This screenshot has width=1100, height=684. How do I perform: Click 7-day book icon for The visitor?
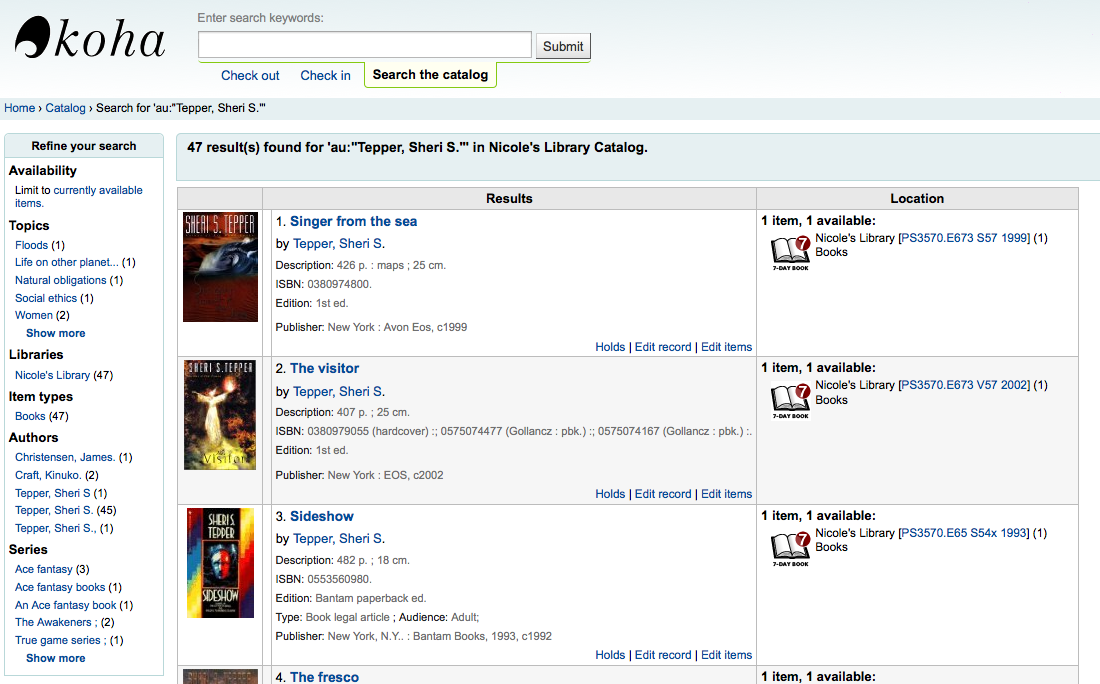790,401
